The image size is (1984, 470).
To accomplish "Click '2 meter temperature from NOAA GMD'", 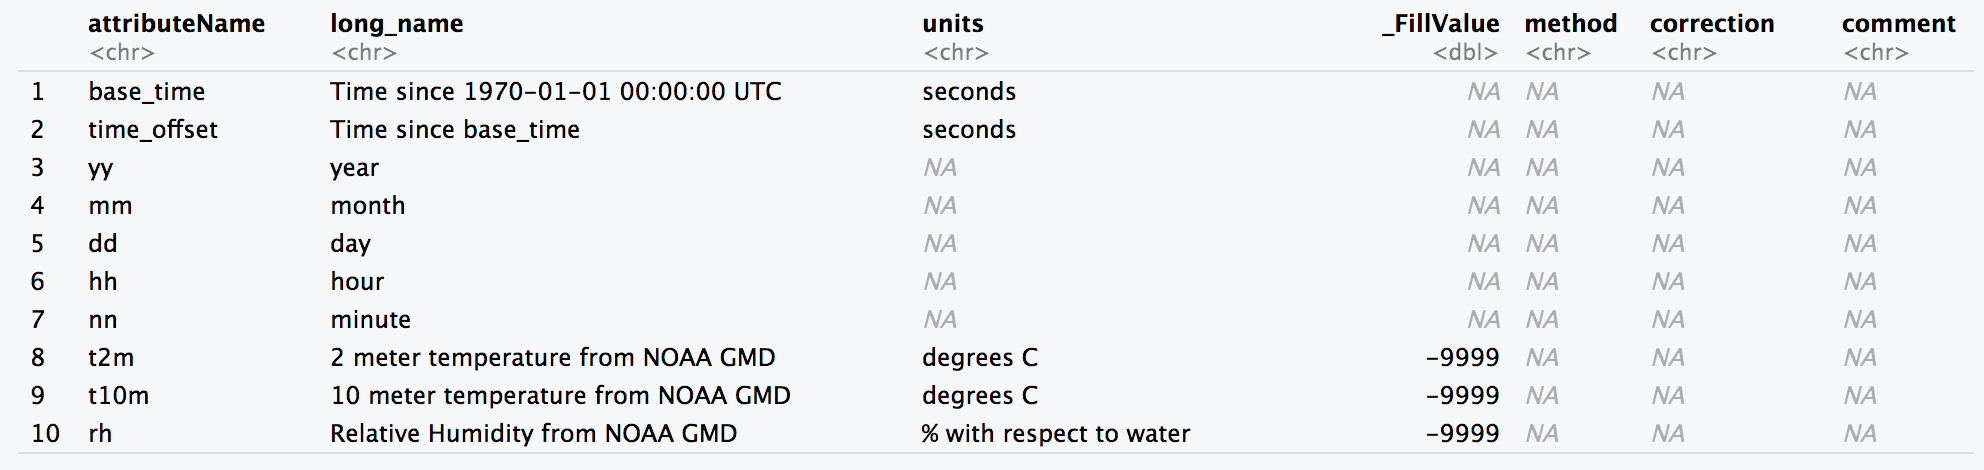I will coord(552,358).
